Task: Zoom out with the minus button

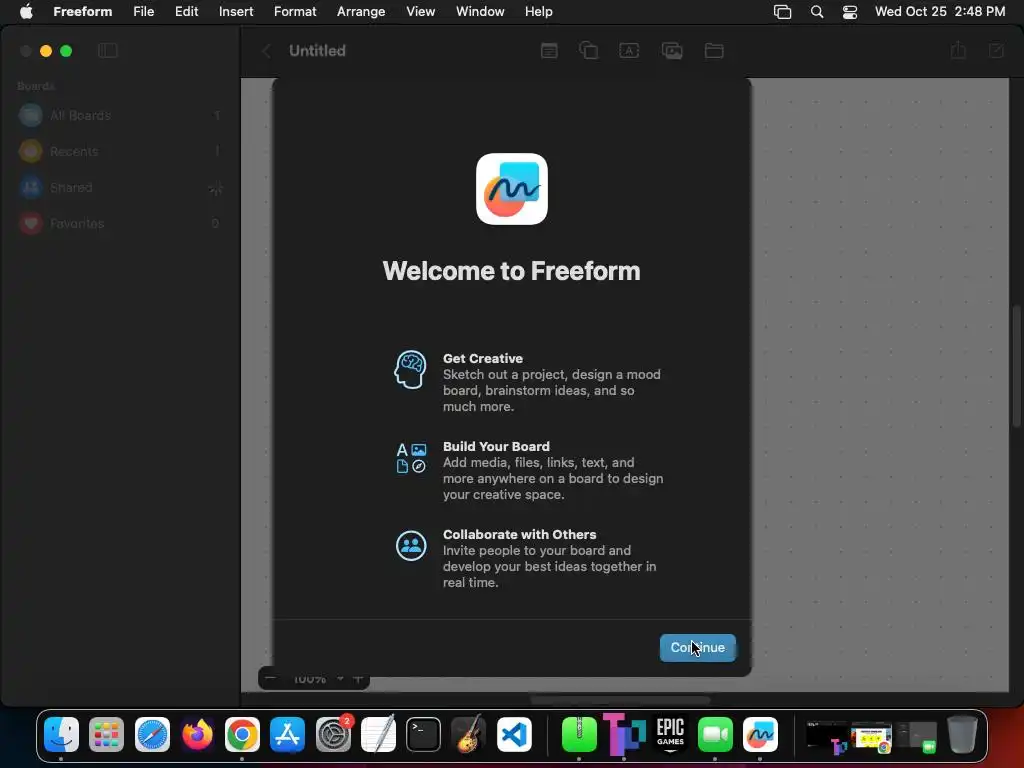Action: 270,679
